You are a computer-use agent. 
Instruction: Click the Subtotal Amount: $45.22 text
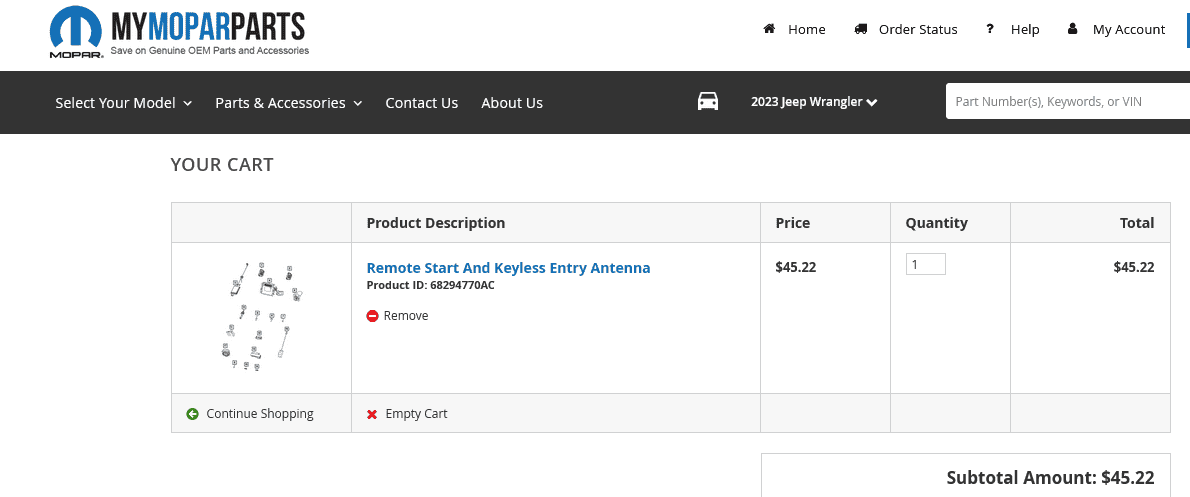click(1050, 477)
